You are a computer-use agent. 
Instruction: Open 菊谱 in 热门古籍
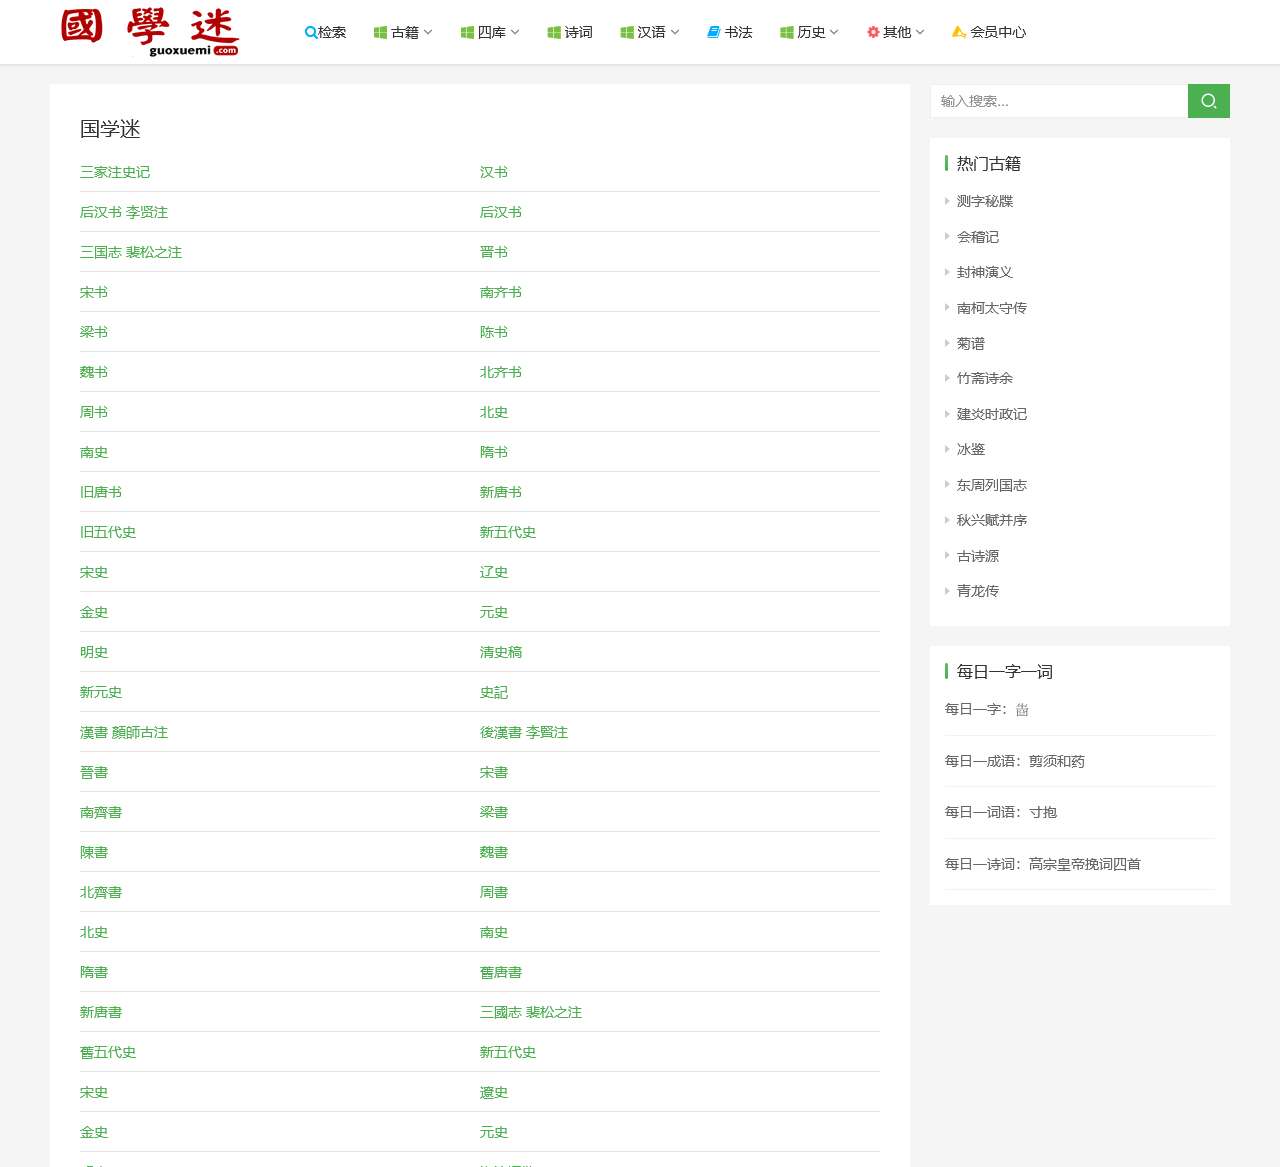(x=971, y=343)
